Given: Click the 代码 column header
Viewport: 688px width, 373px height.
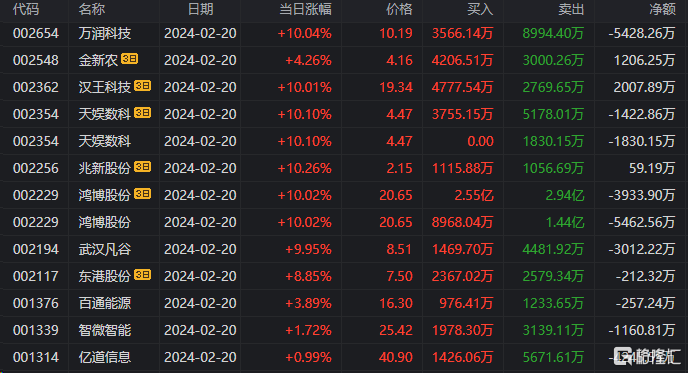Looking at the screenshot, I should coord(26,9).
